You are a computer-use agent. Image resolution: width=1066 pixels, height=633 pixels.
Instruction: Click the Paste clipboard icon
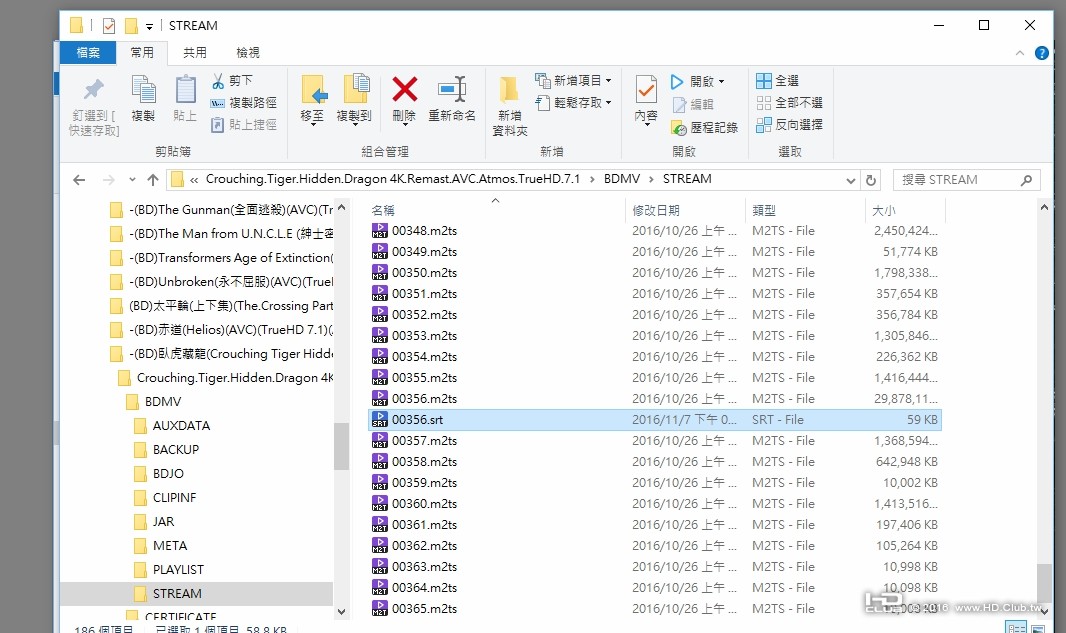tap(185, 90)
